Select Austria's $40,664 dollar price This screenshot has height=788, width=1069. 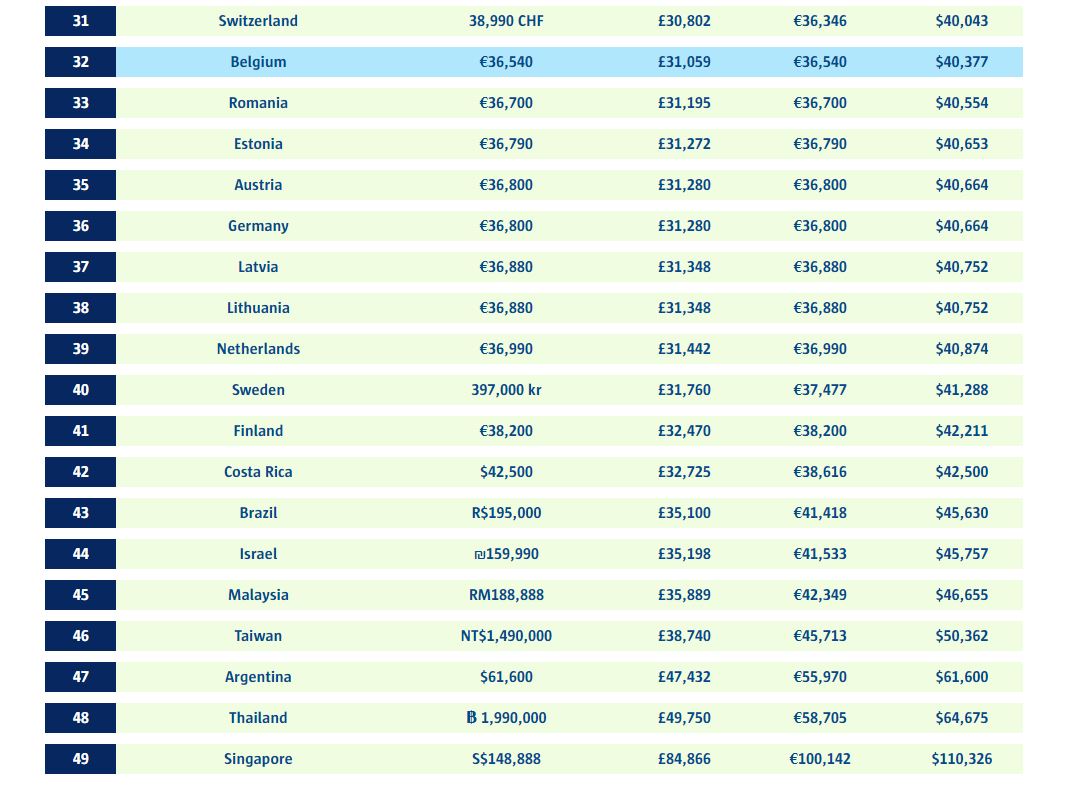[961, 185]
